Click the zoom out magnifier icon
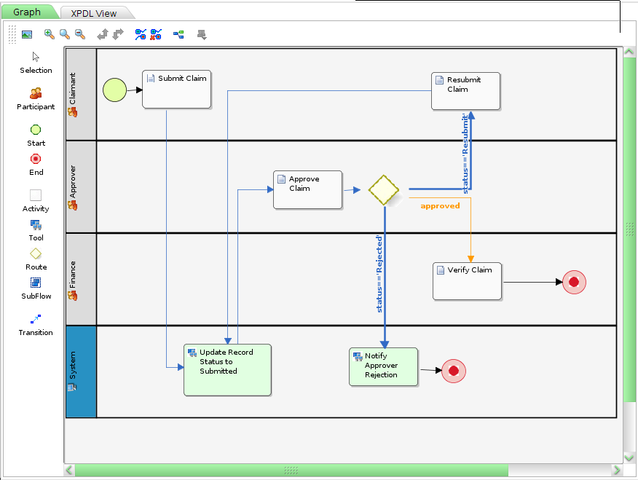 pyautogui.click(x=80, y=34)
